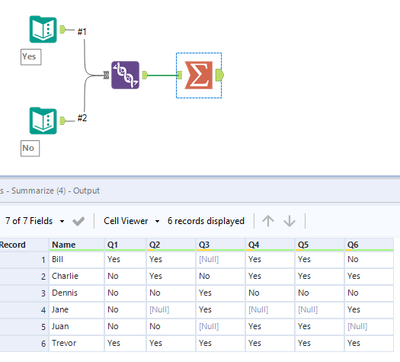Click the #2 connection label
Screen dimensions: 400x362
click(82, 118)
